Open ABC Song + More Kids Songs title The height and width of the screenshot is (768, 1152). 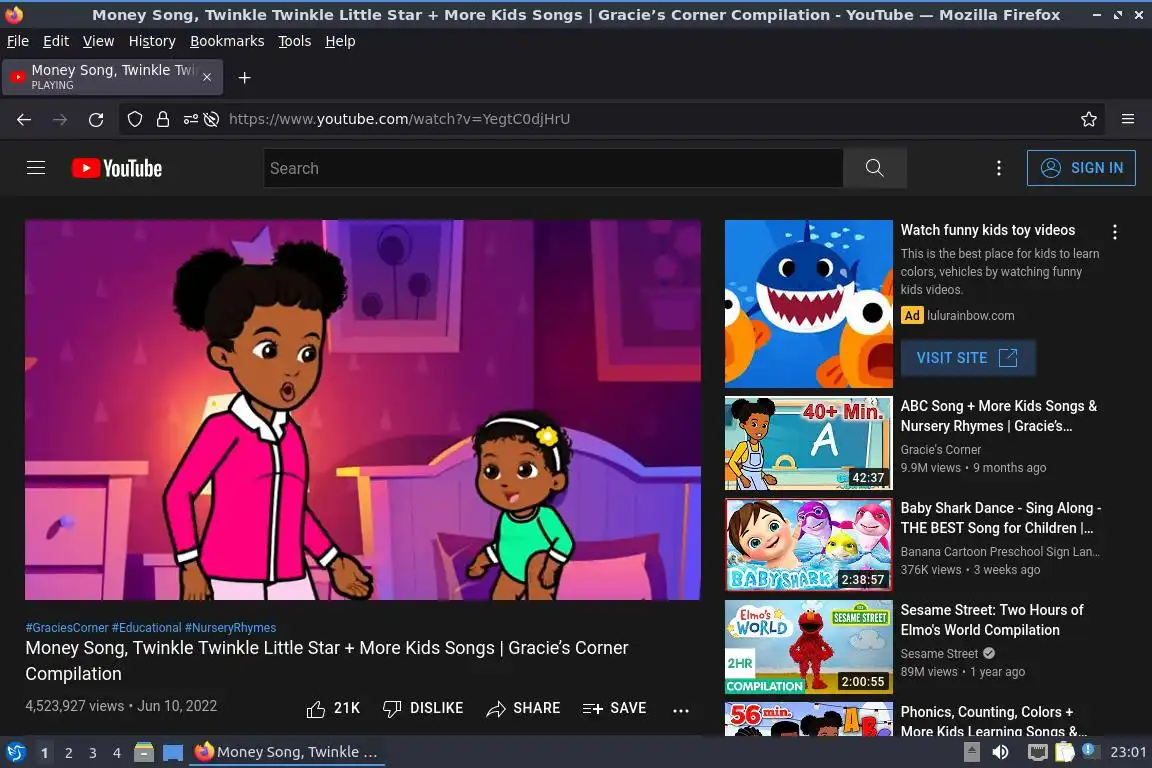pyautogui.click(x=998, y=416)
